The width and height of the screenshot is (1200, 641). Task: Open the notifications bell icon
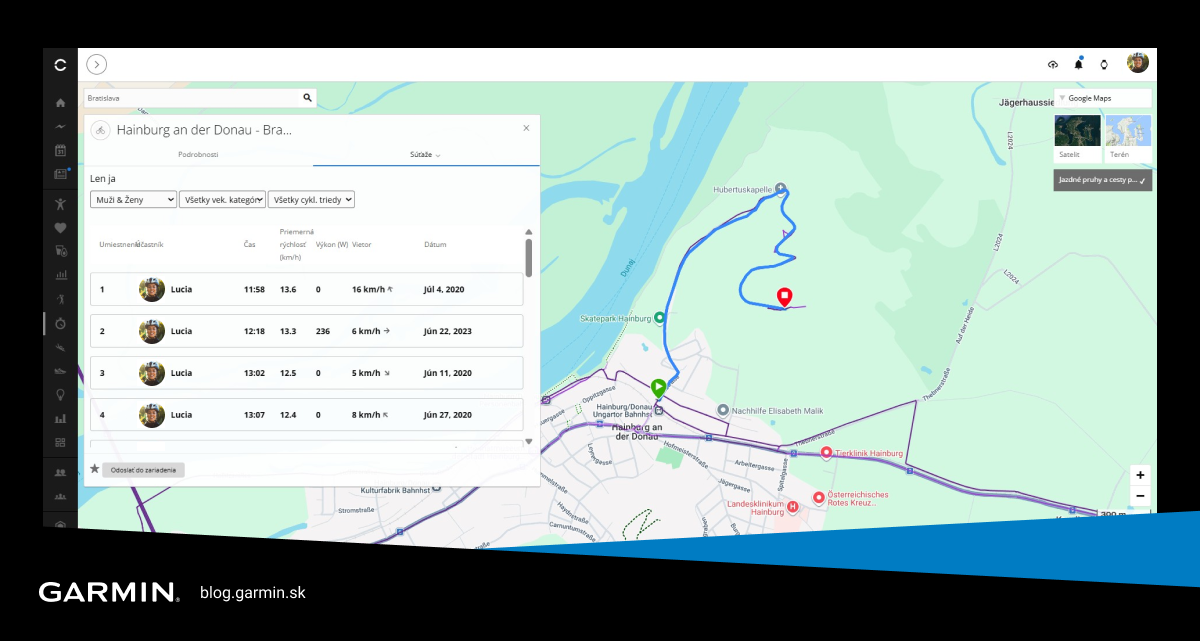click(x=1078, y=64)
